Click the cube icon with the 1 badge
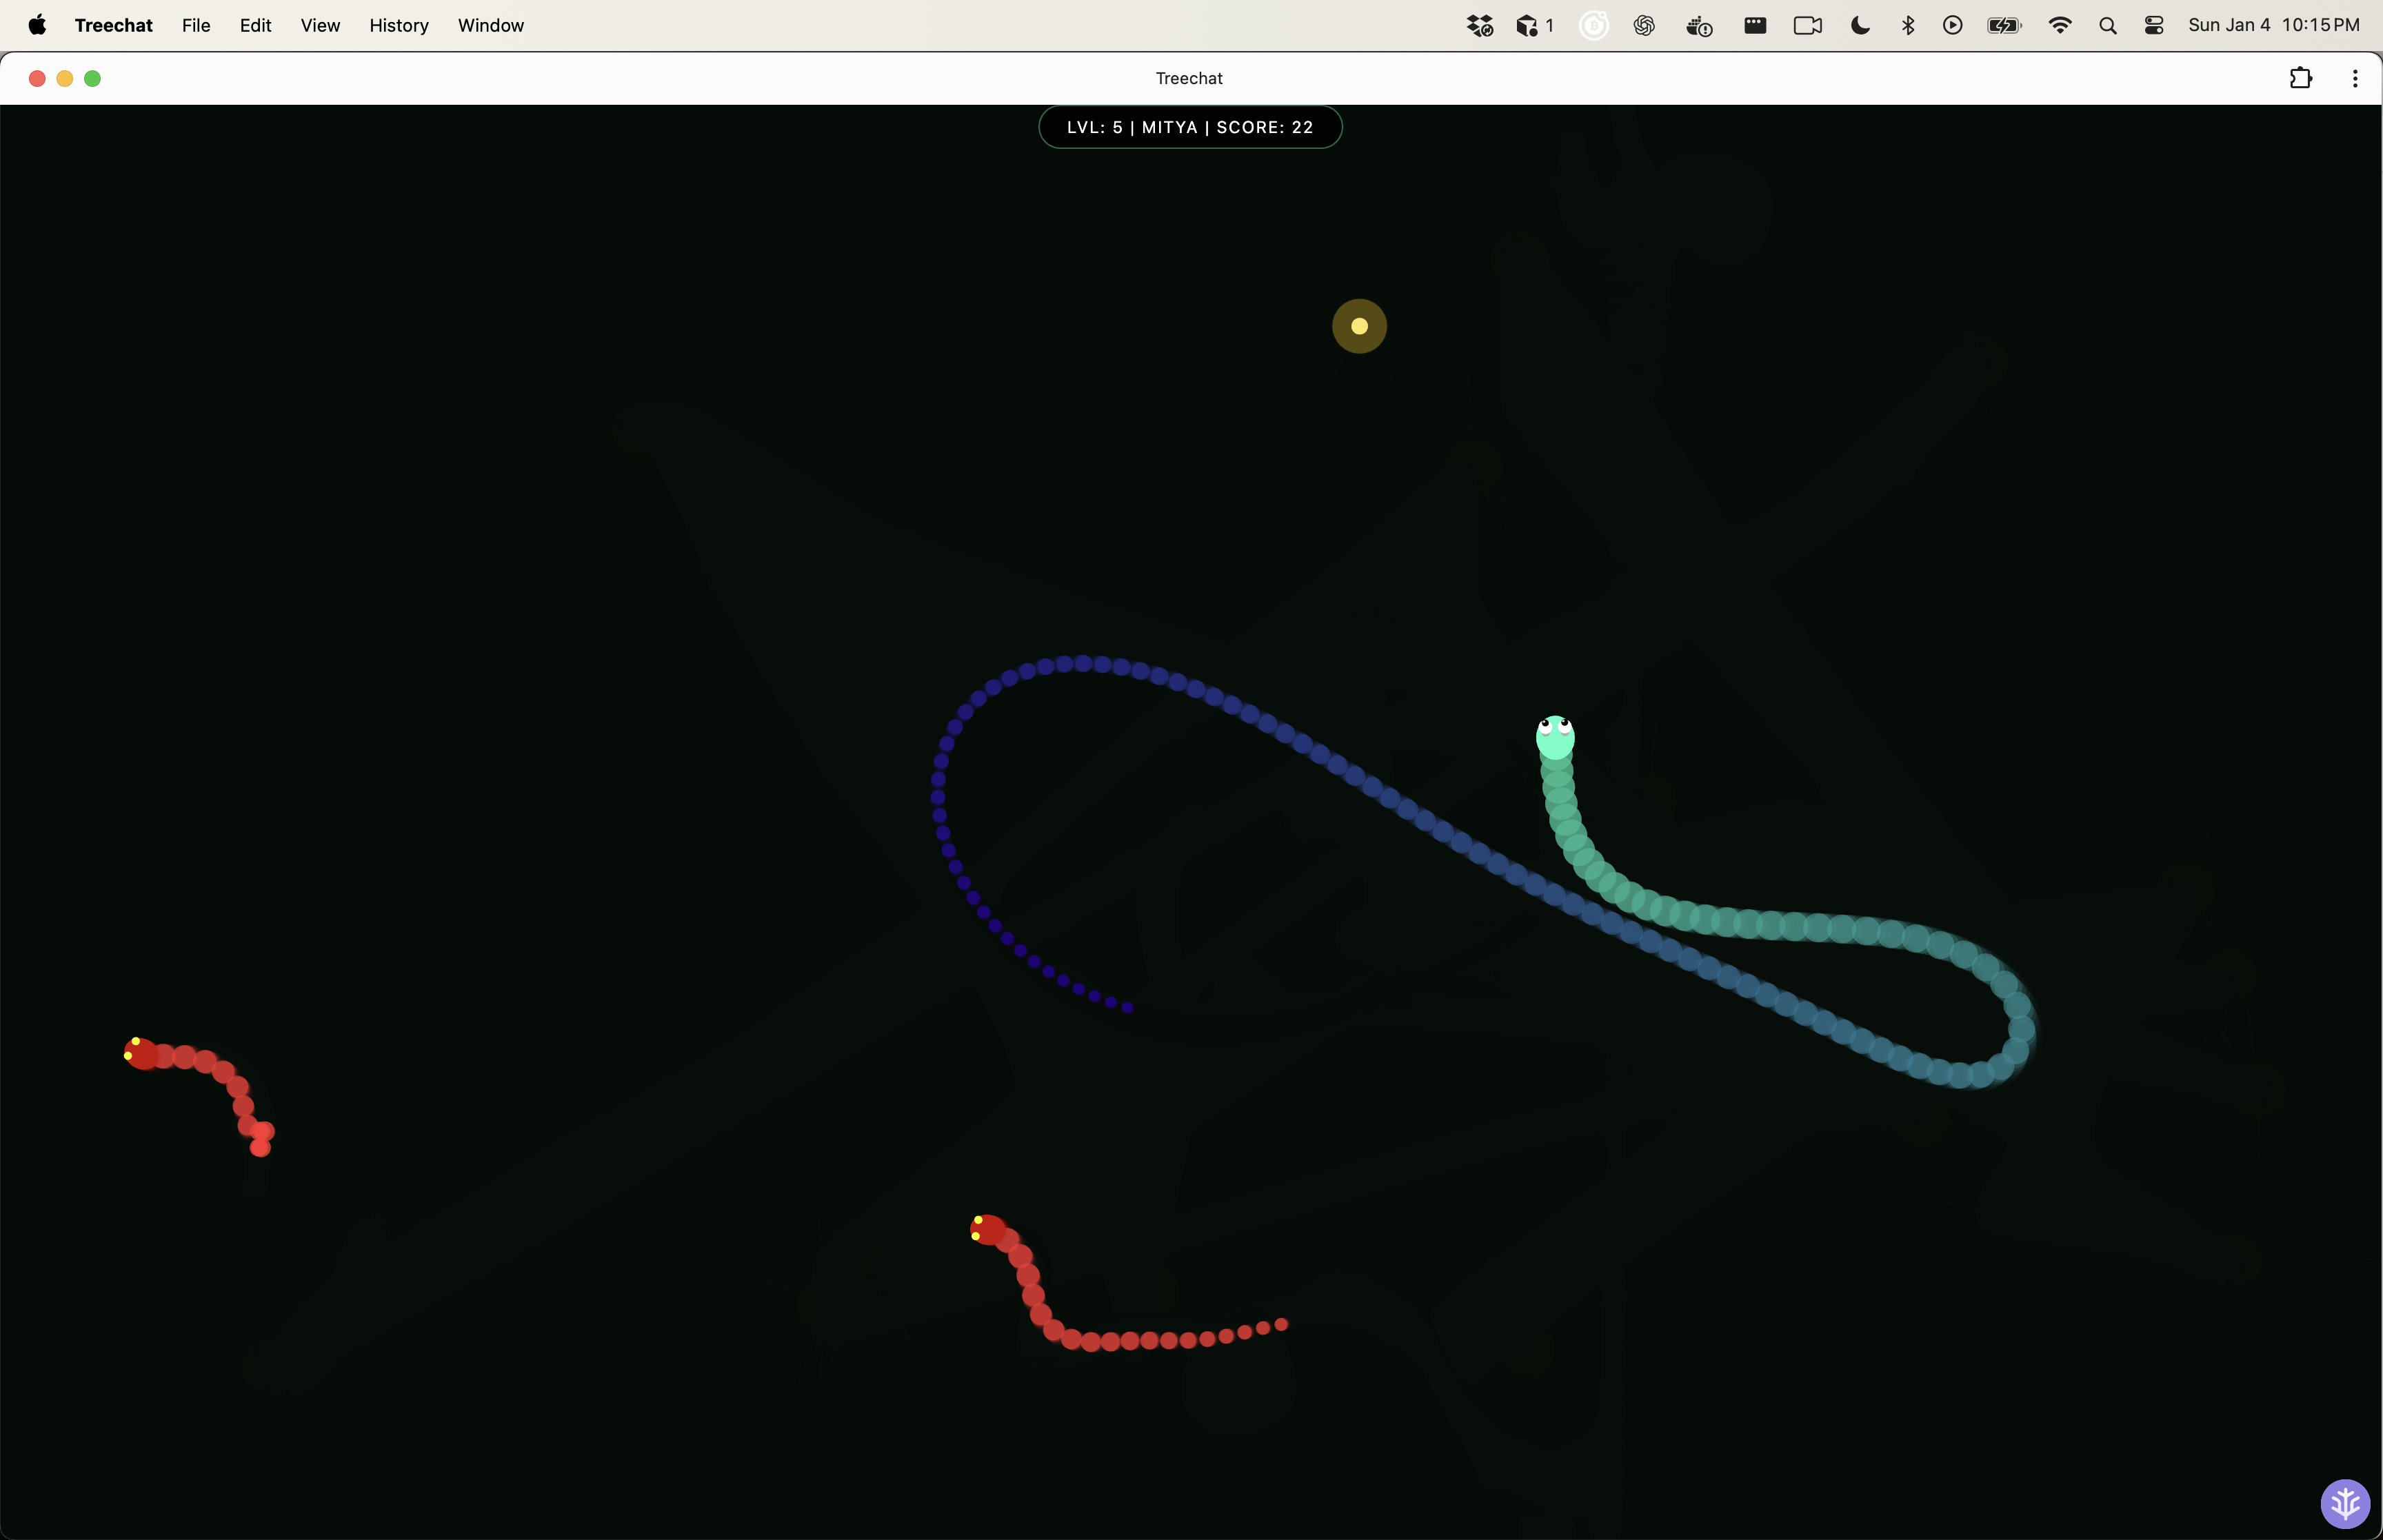The image size is (2383, 1540). (x=1534, y=25)
